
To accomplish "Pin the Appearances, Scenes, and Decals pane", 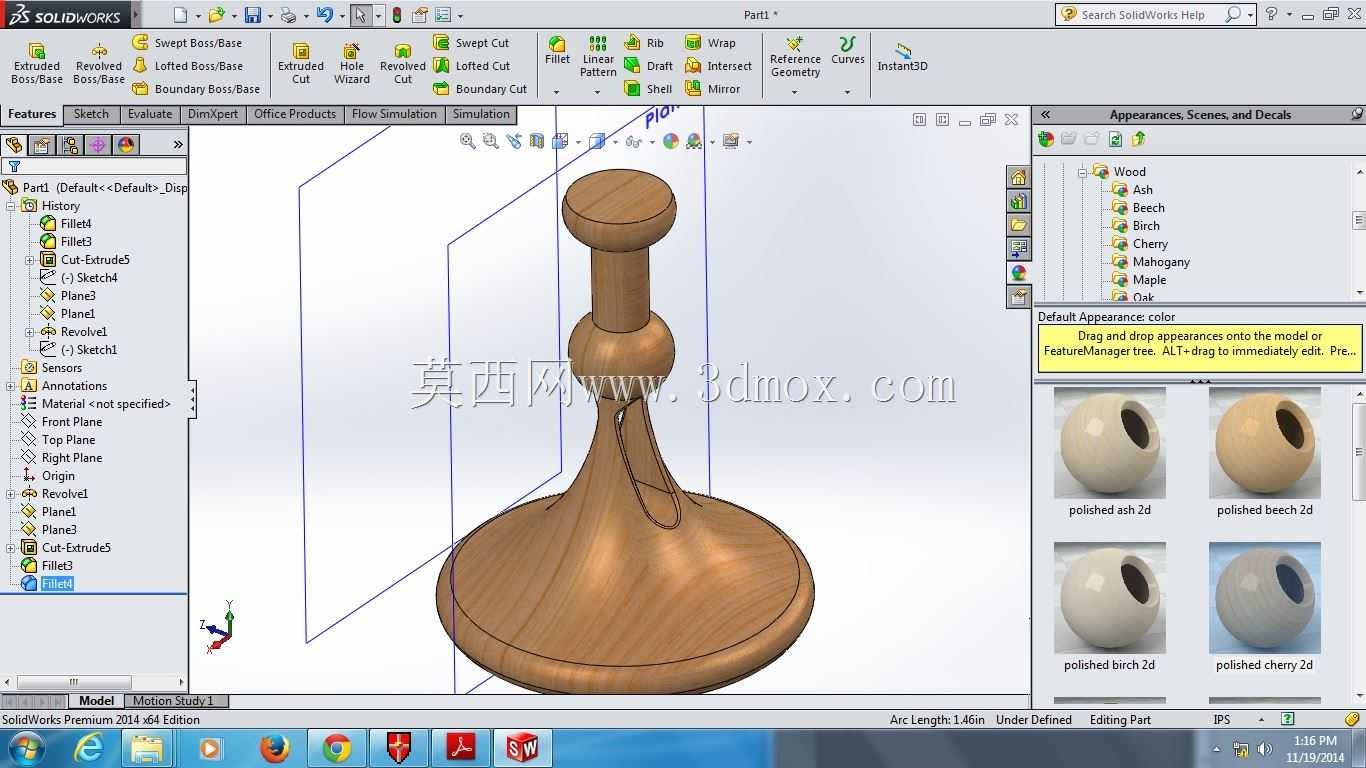I will [x=1357, y=114].
